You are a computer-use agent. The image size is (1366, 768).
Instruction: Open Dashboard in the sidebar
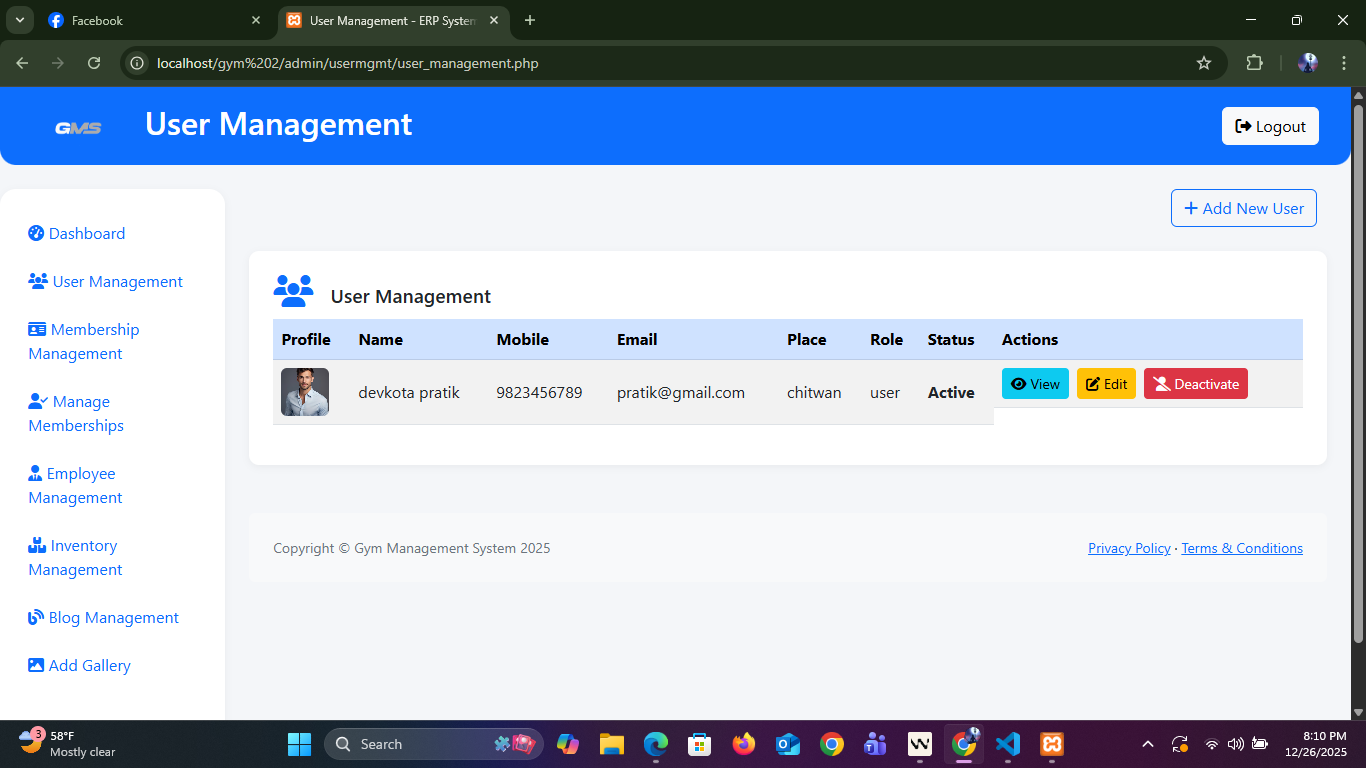77,233
